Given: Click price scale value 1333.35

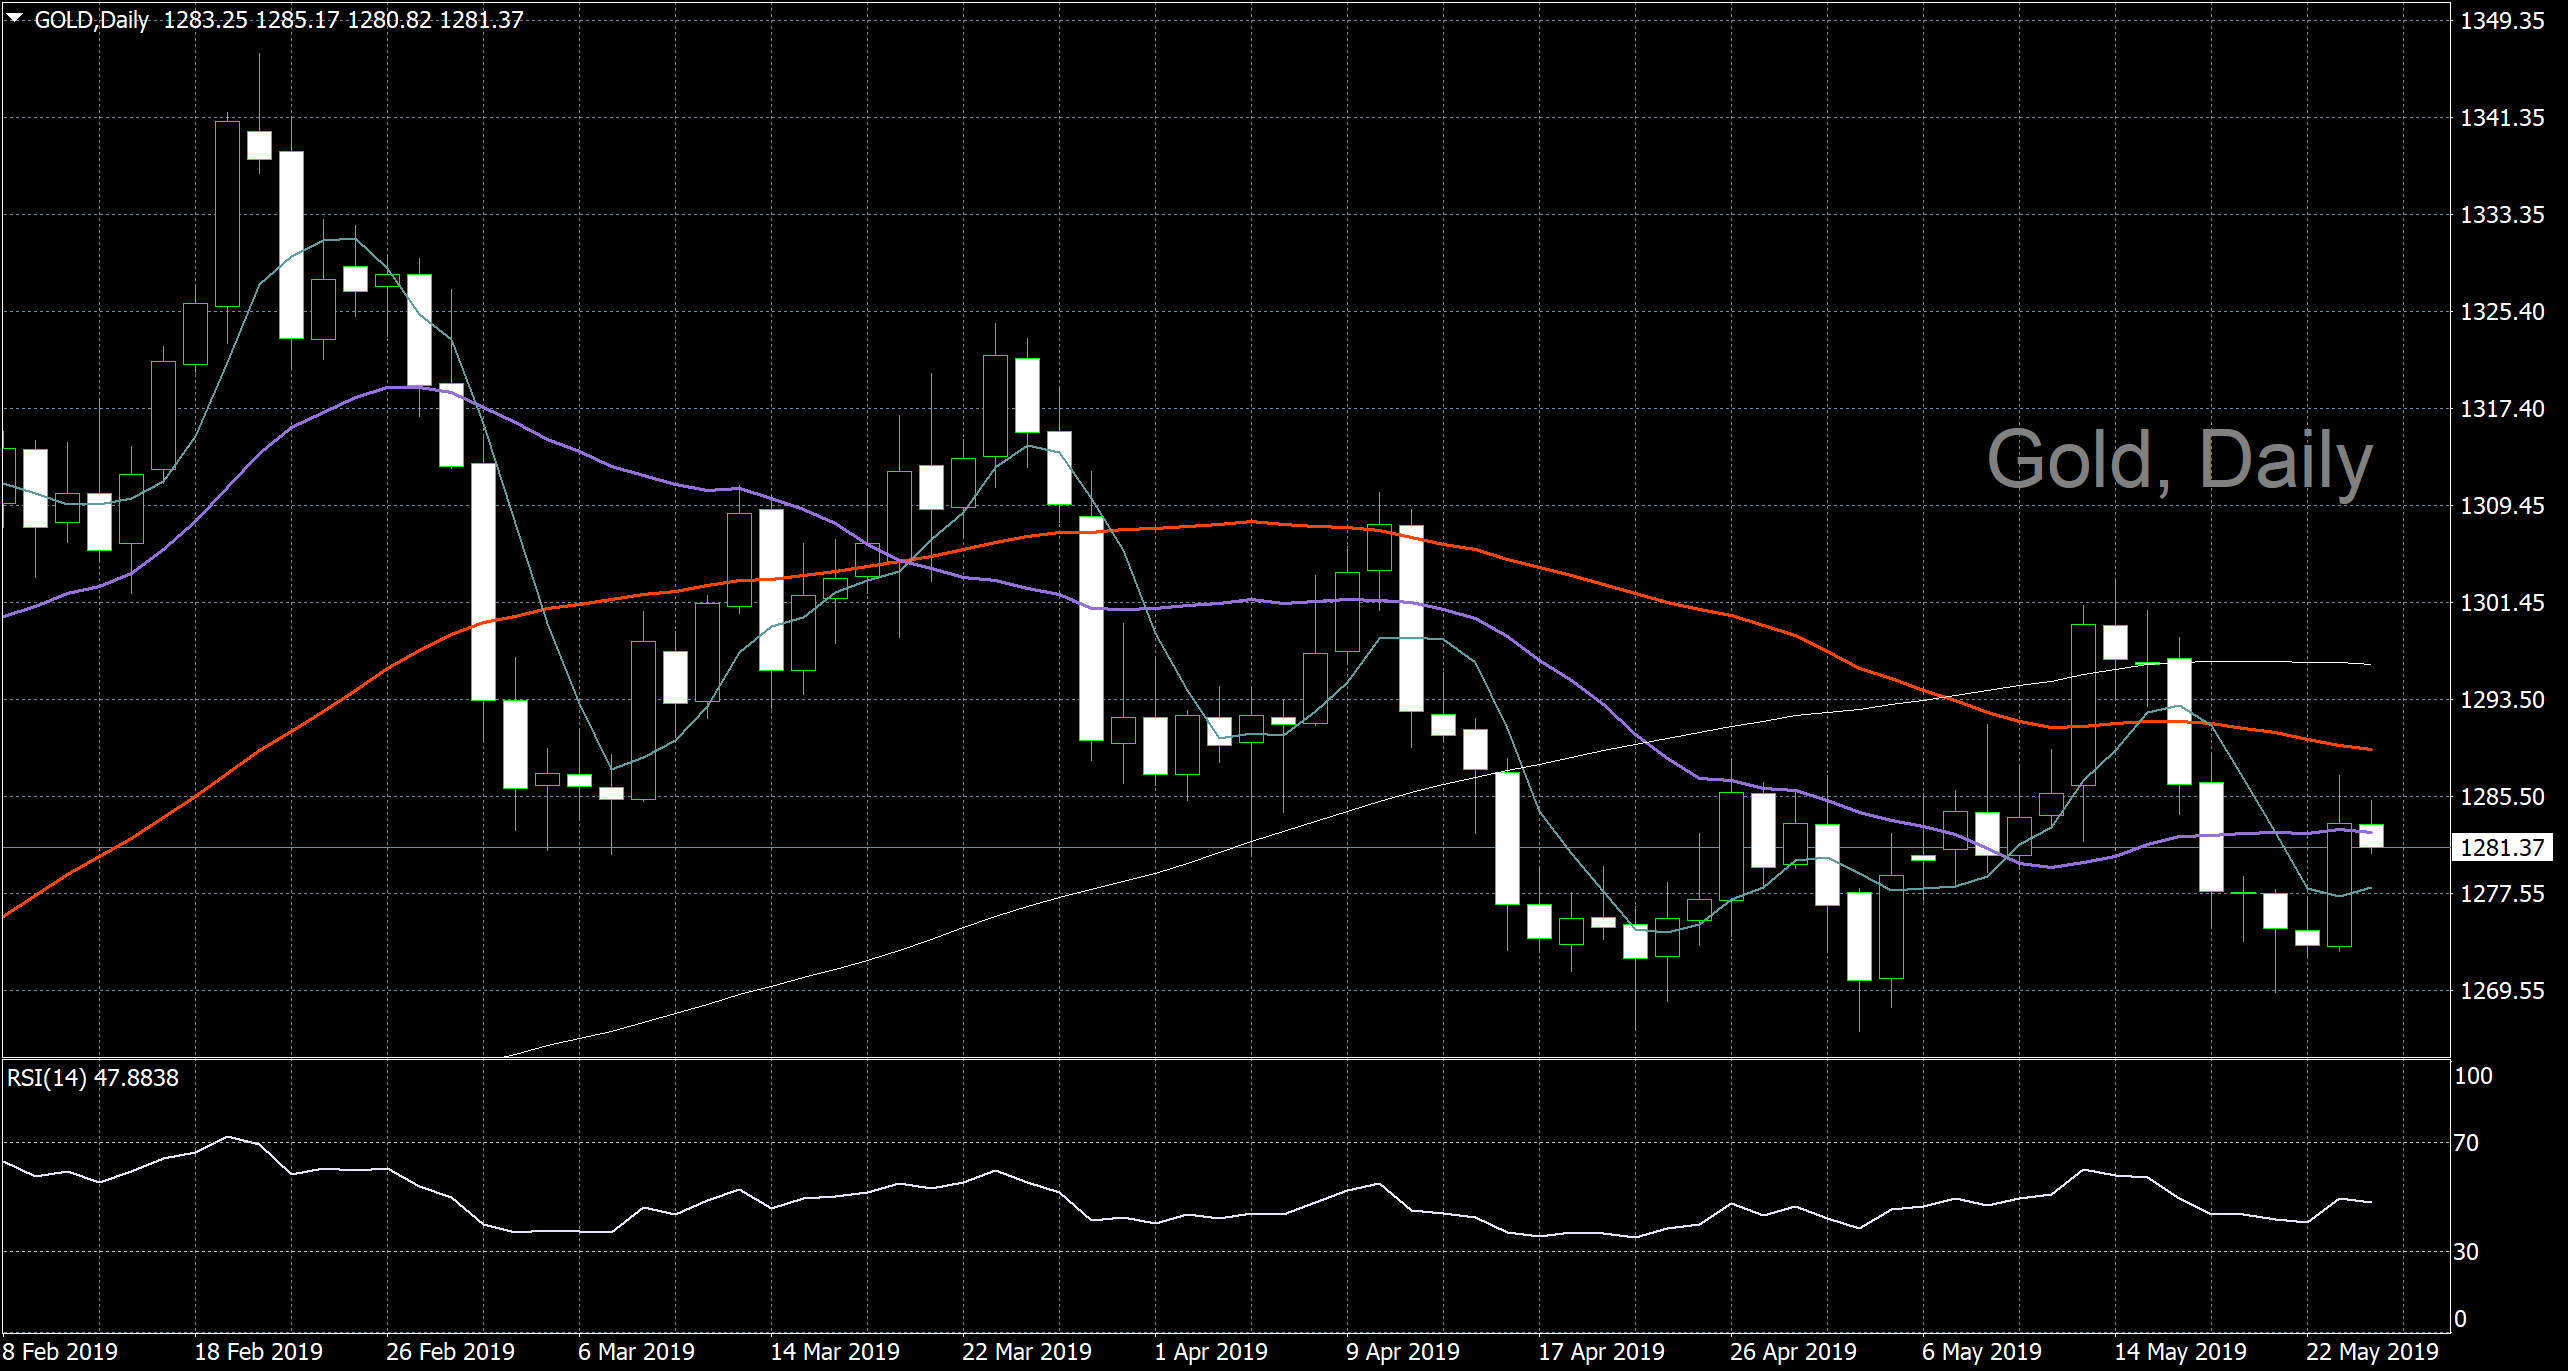Looking at the screenshot, I should coord(2502,215).
